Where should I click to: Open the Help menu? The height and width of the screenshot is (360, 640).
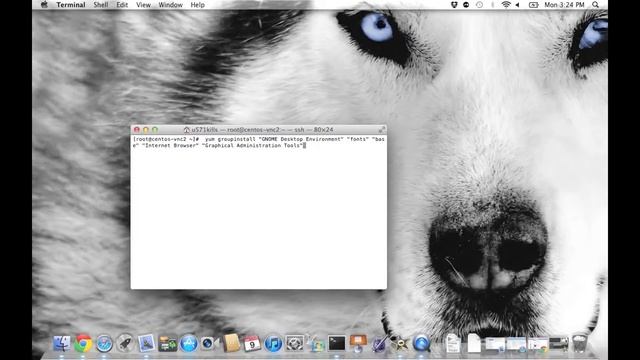[x=198, y=5]
